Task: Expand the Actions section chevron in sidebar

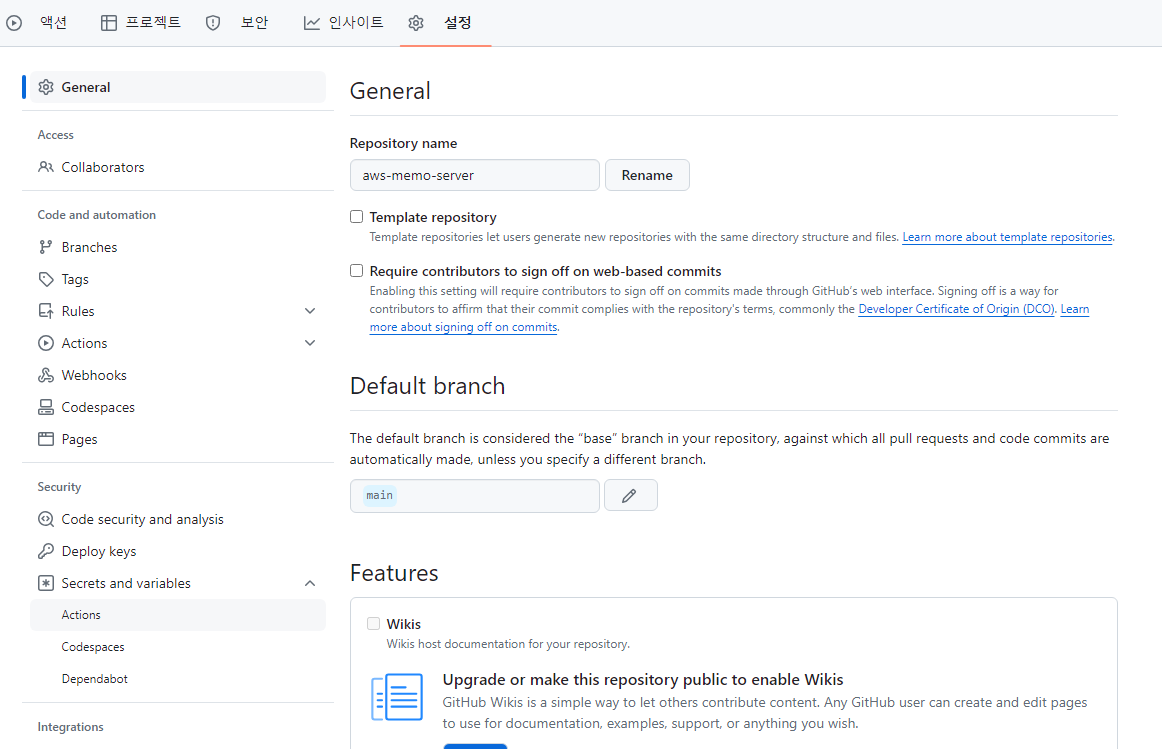Action: tap(311, 343)
